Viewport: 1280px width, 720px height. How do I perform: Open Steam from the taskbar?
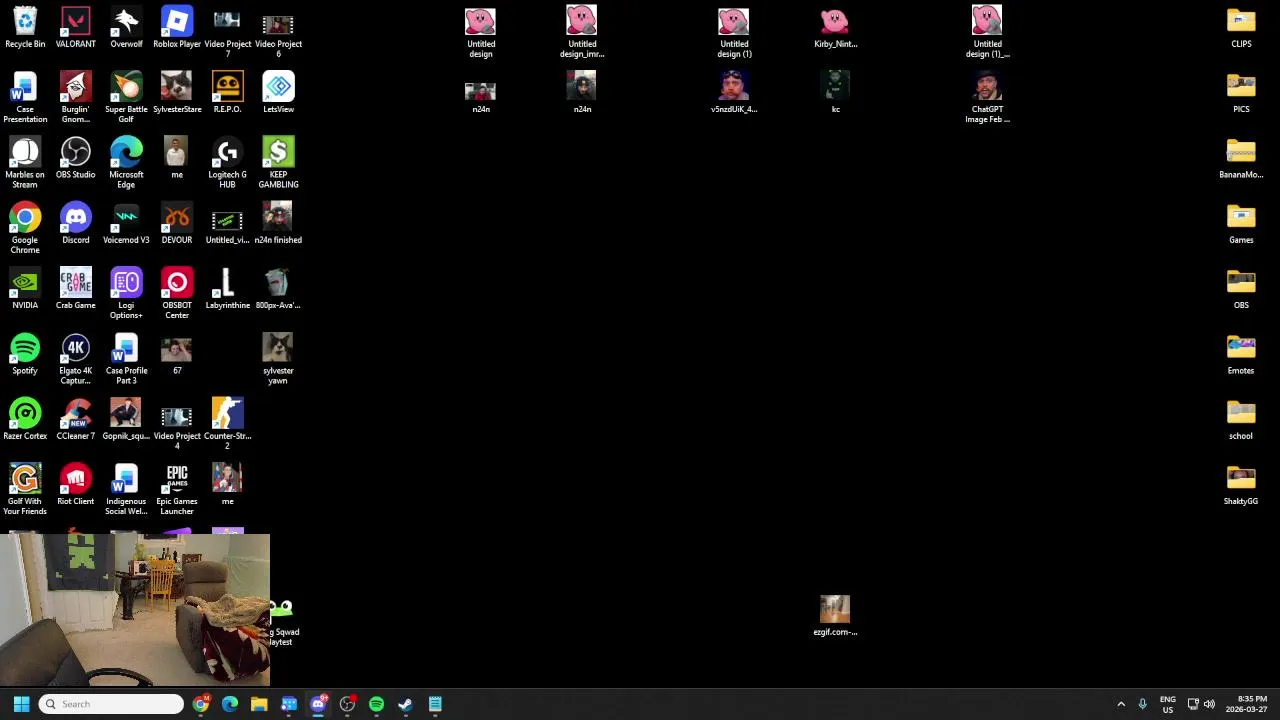405,704
